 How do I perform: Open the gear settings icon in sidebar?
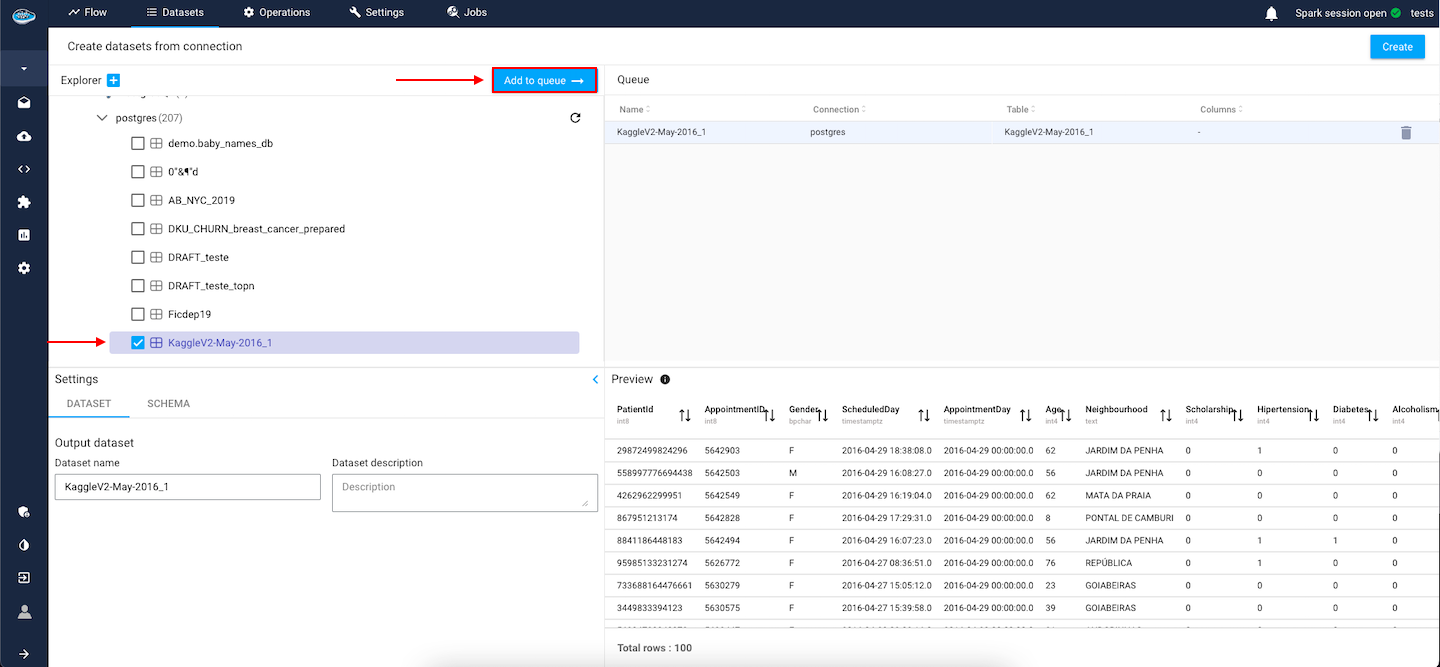24,268
